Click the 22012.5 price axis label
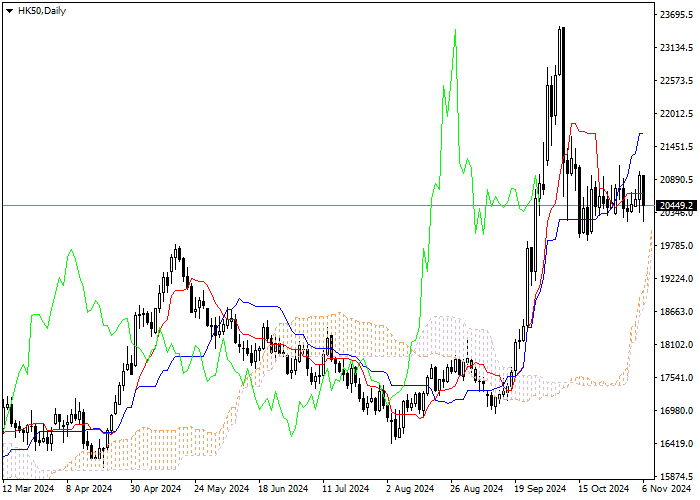The height and width of the screenshot is (500, 700). [676, 113]
